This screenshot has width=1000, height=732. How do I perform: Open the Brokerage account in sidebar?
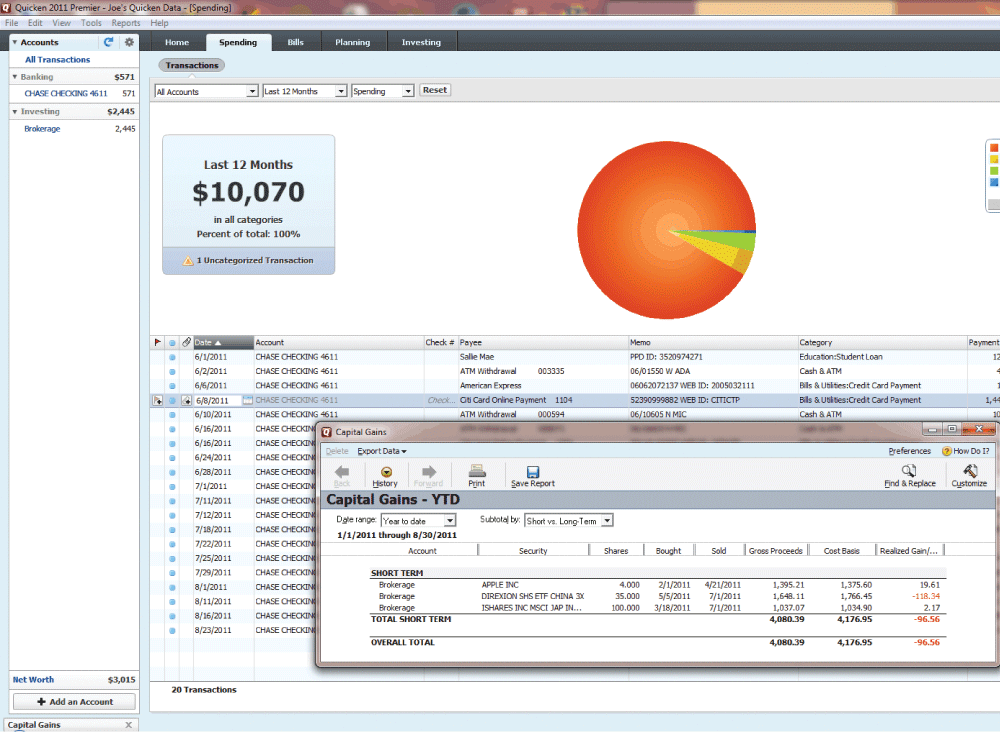click(x=42, y=129)
